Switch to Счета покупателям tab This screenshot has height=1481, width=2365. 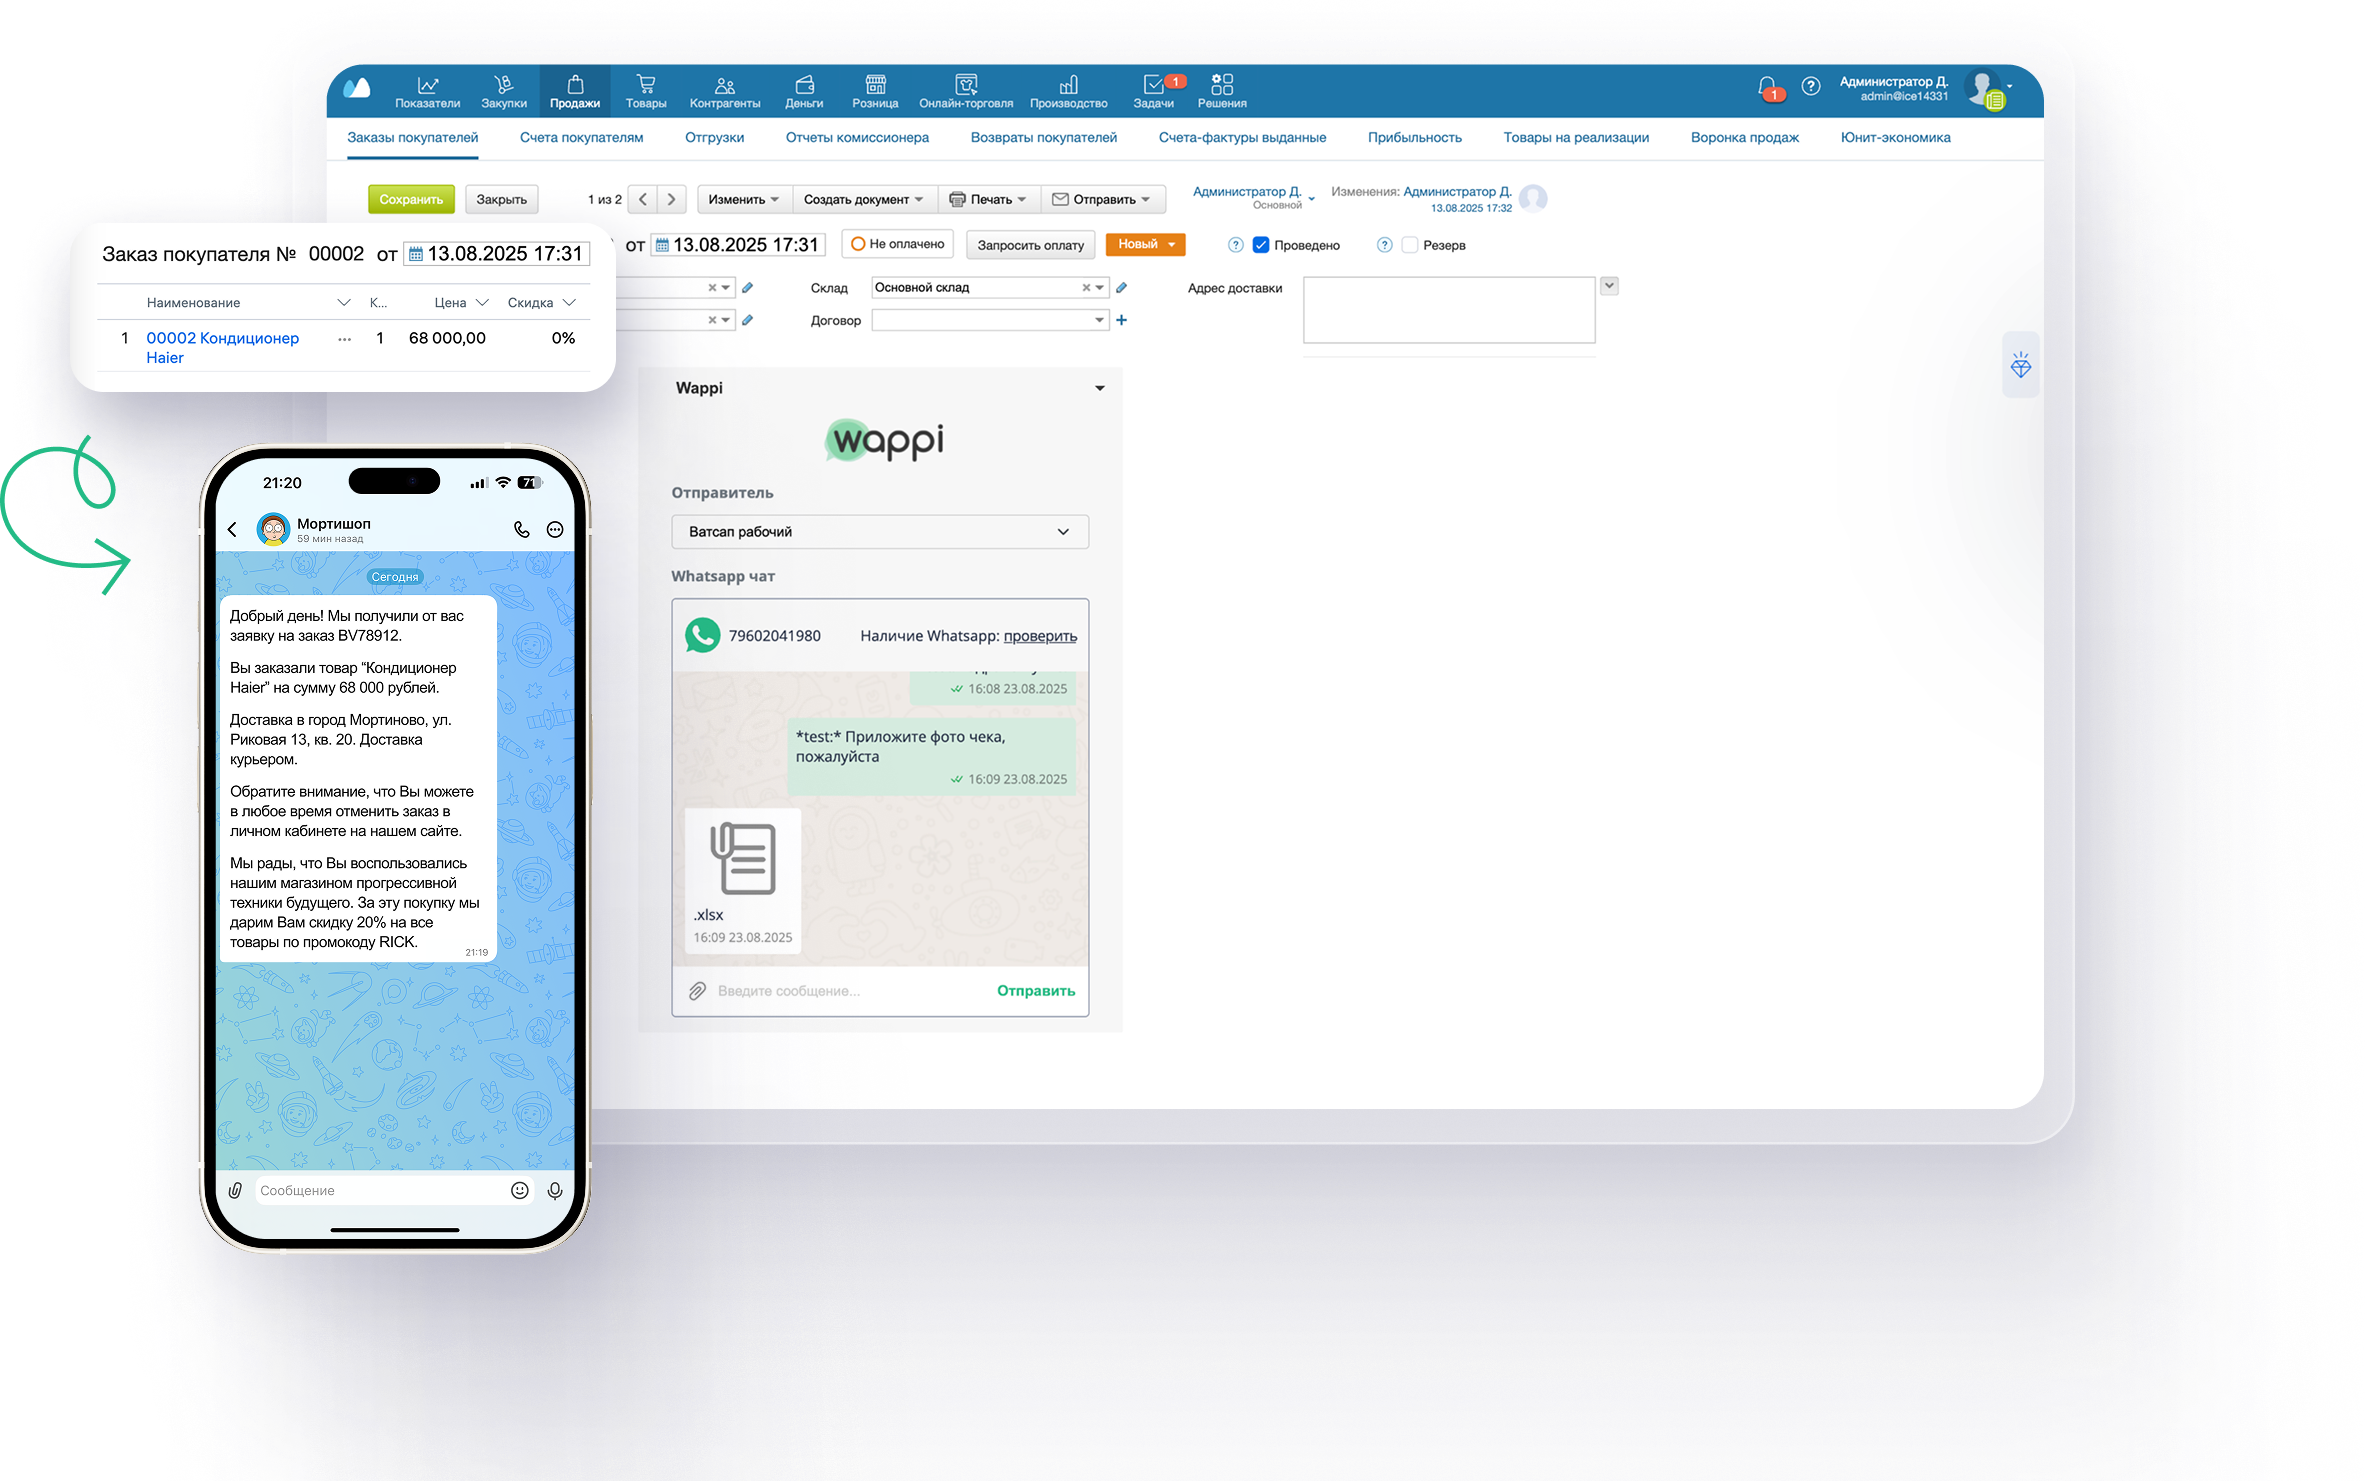581,138
